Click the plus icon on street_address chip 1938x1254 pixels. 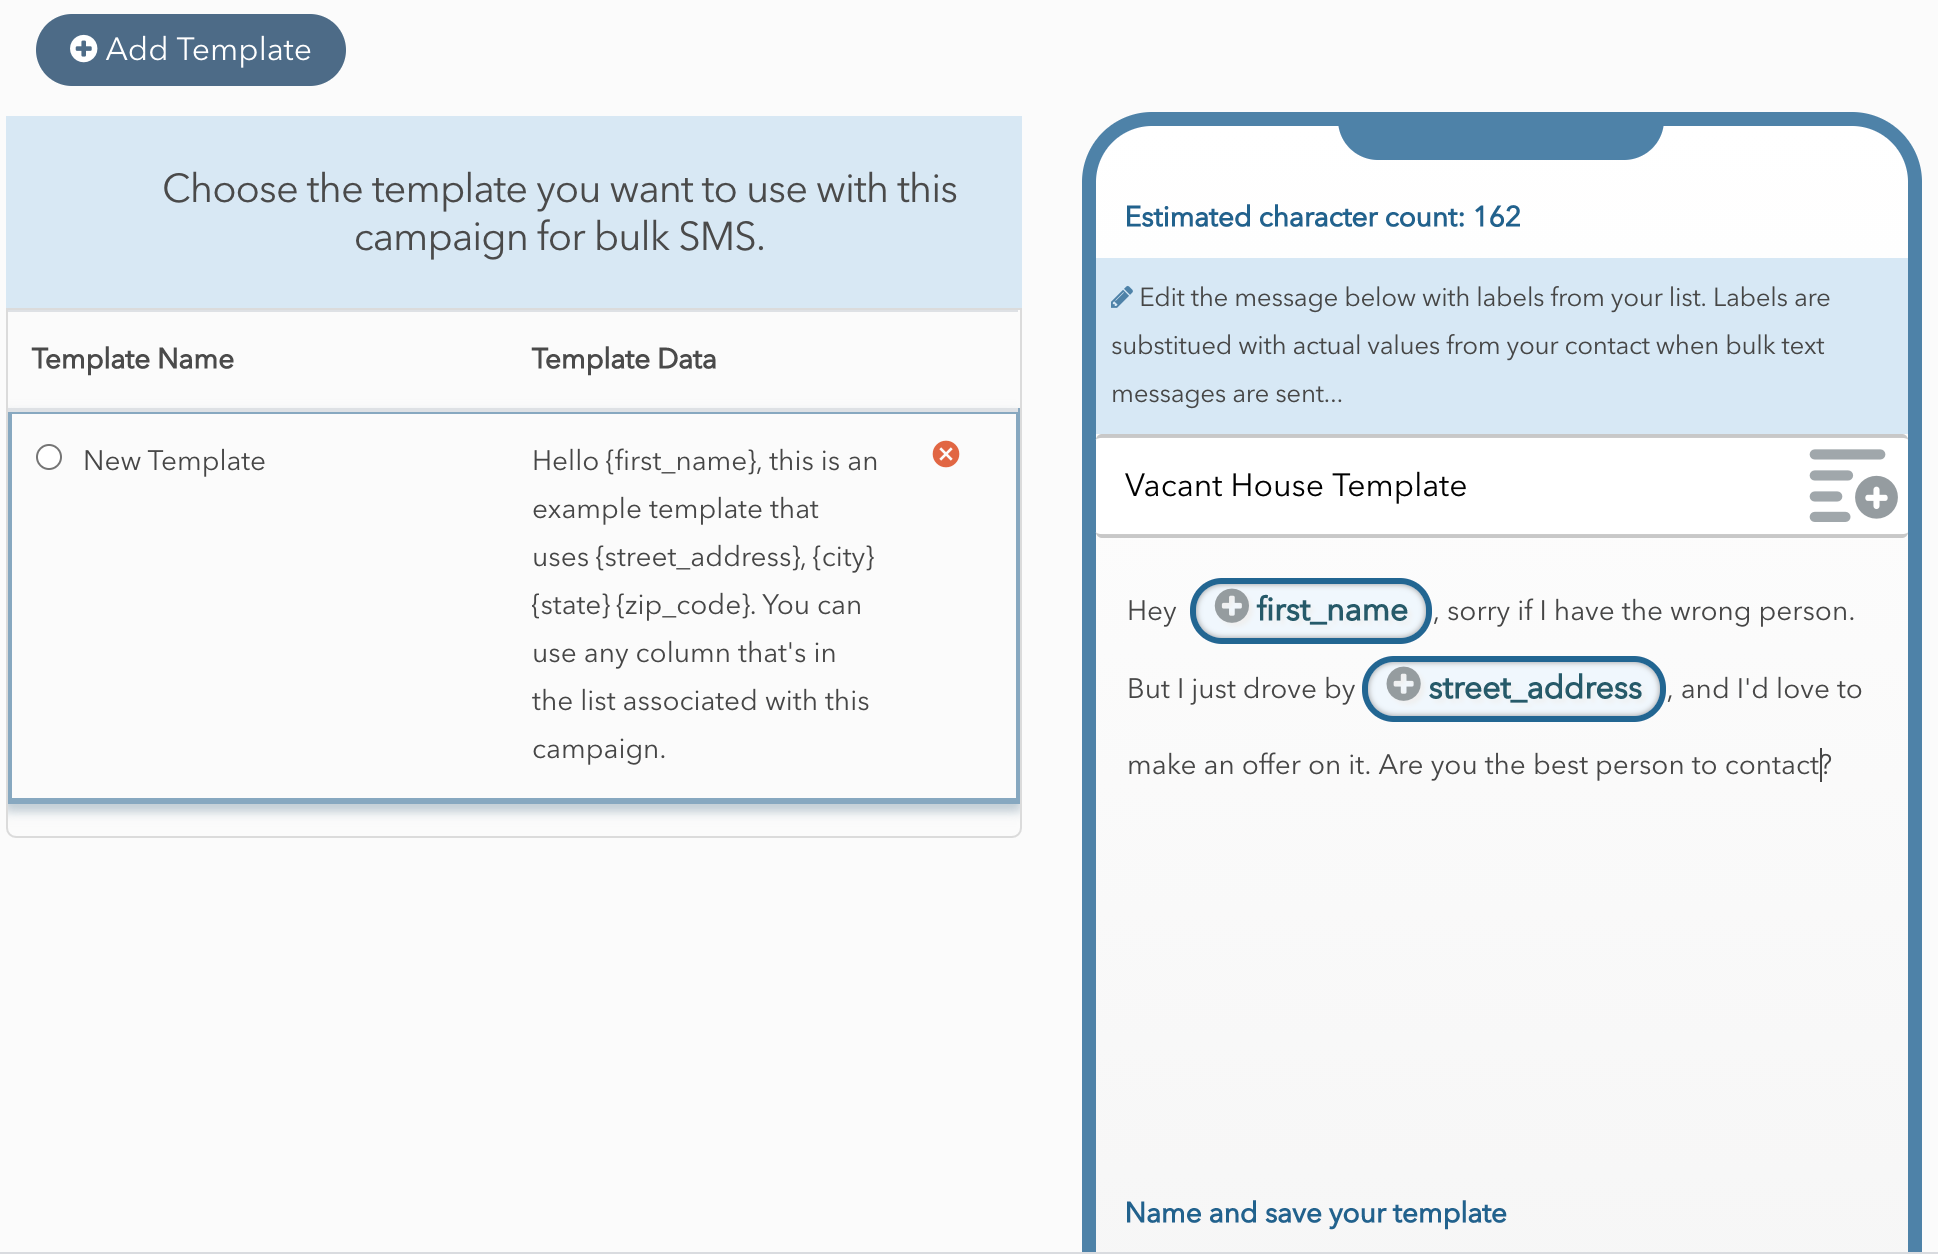point(1404,684)
